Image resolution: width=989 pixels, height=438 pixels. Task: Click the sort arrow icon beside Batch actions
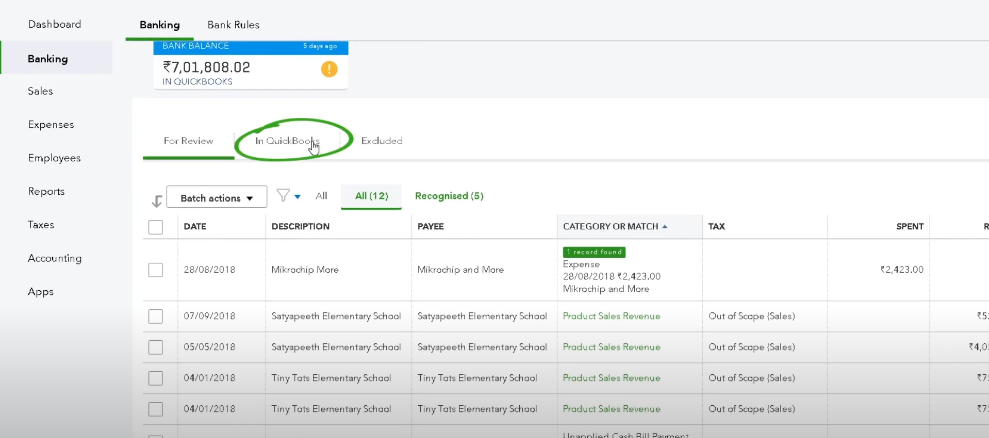click(x=156, y=200)
